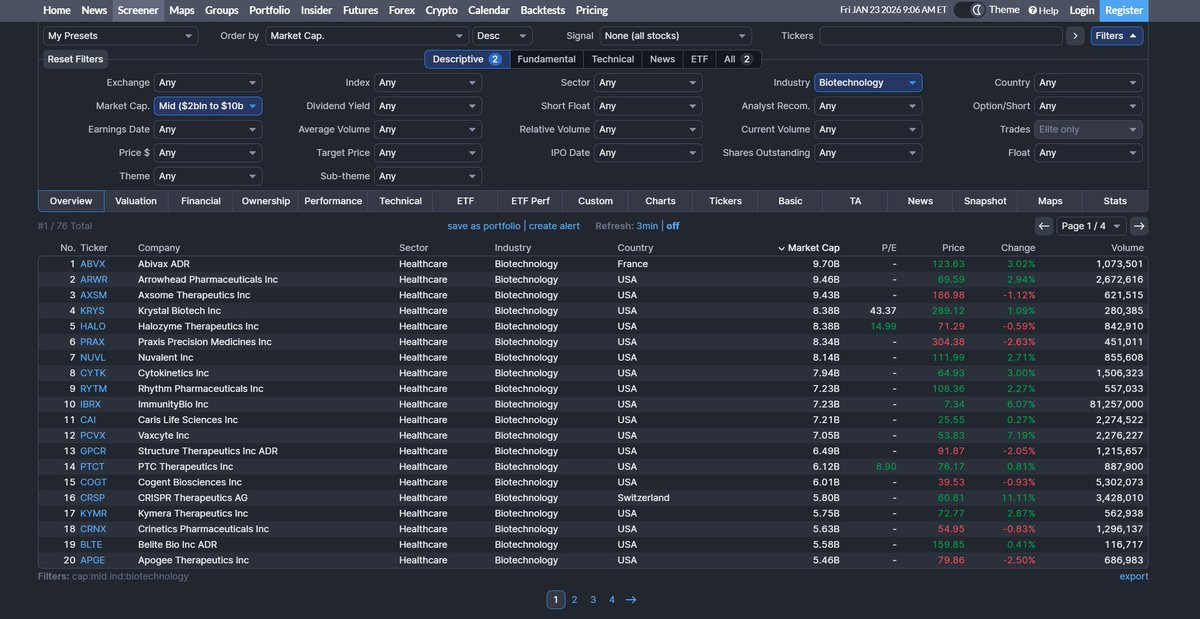This screenshot has width=1200, height=619.
Task: Open the Page 1 / 4 selector
Action: (x=1091, y=226)
